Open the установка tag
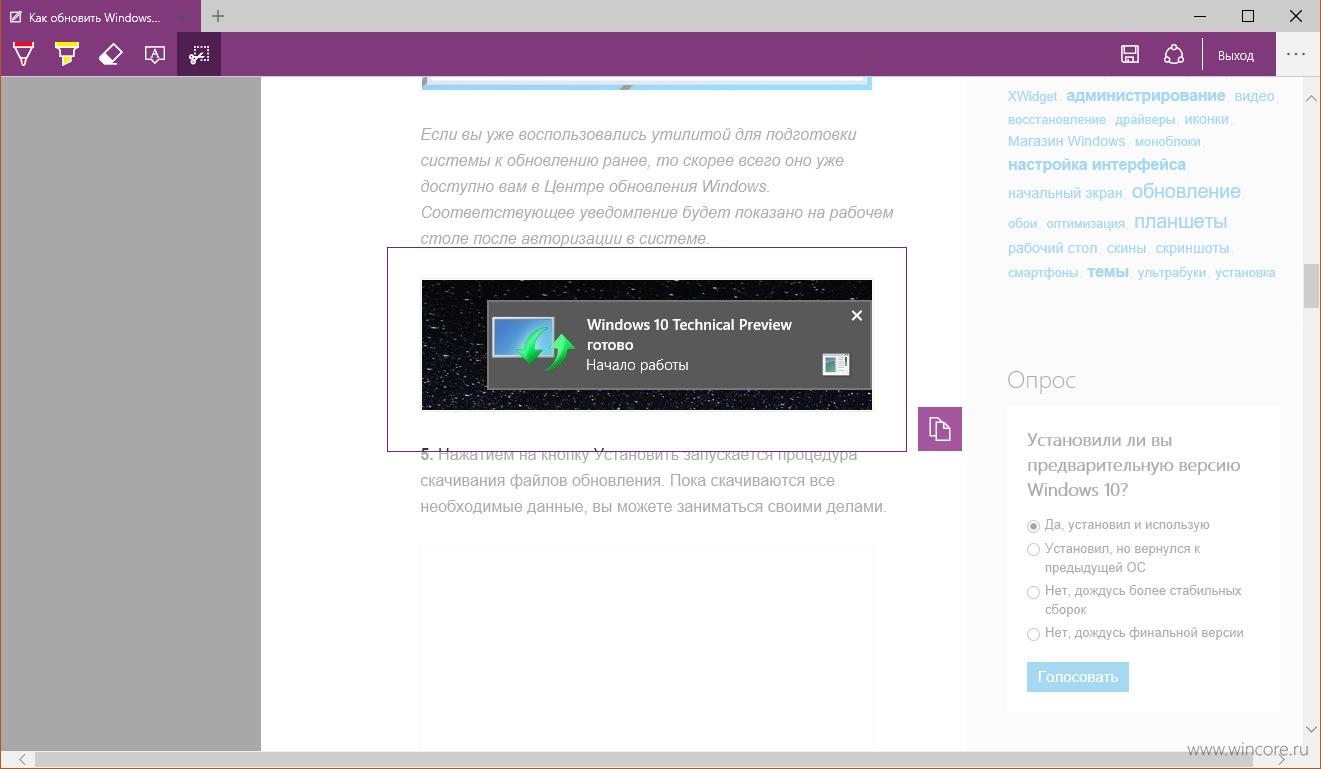 coord(1245,272)
